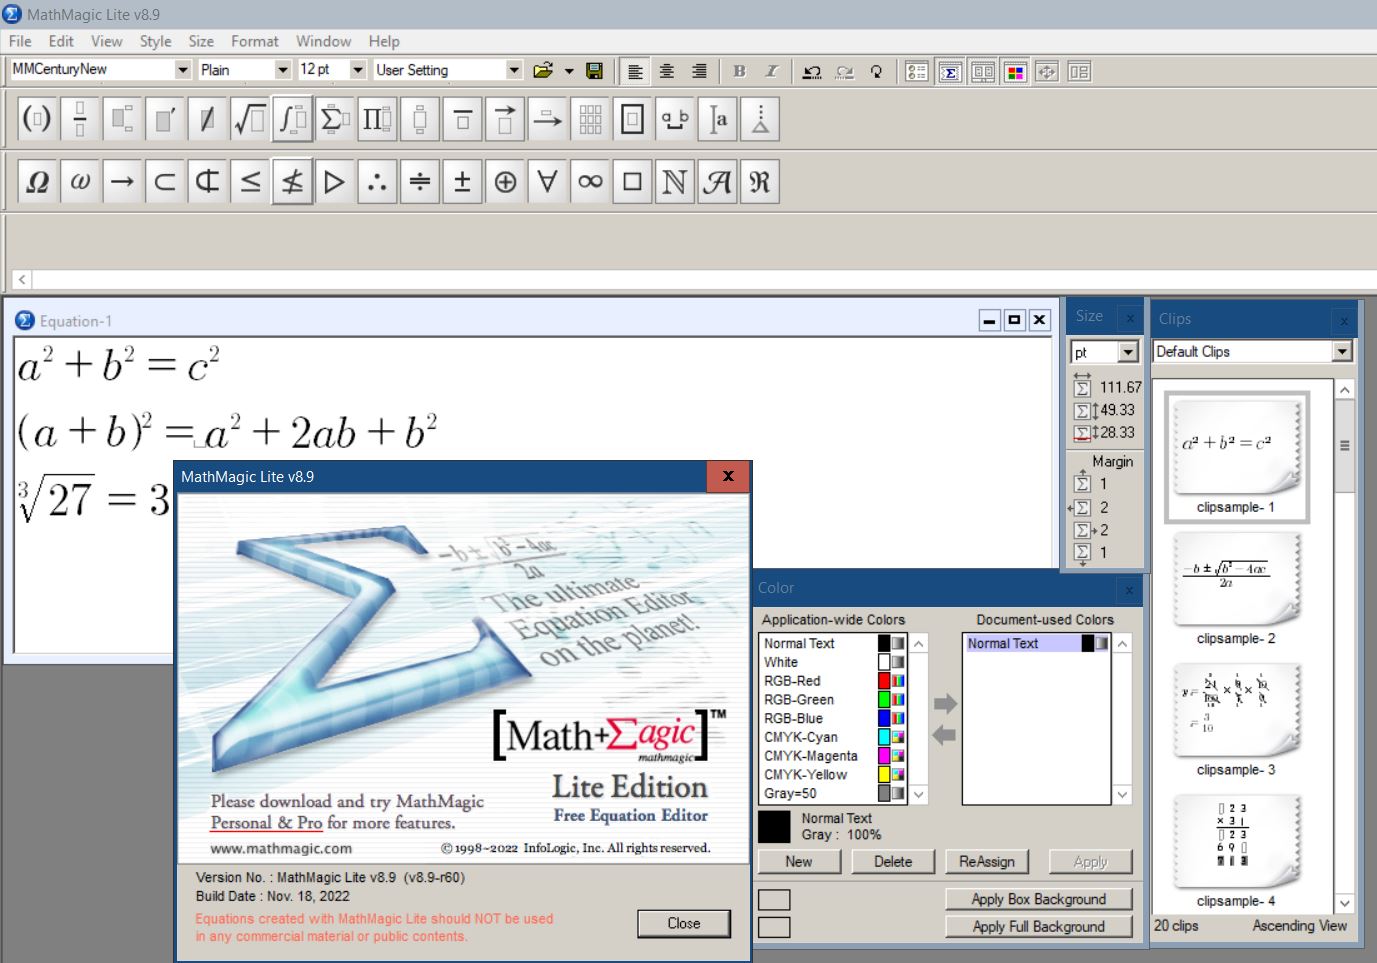The height and width of the screenshot is (963, 1377).
Task: Open the square root template palette
Action: point(250,120)
